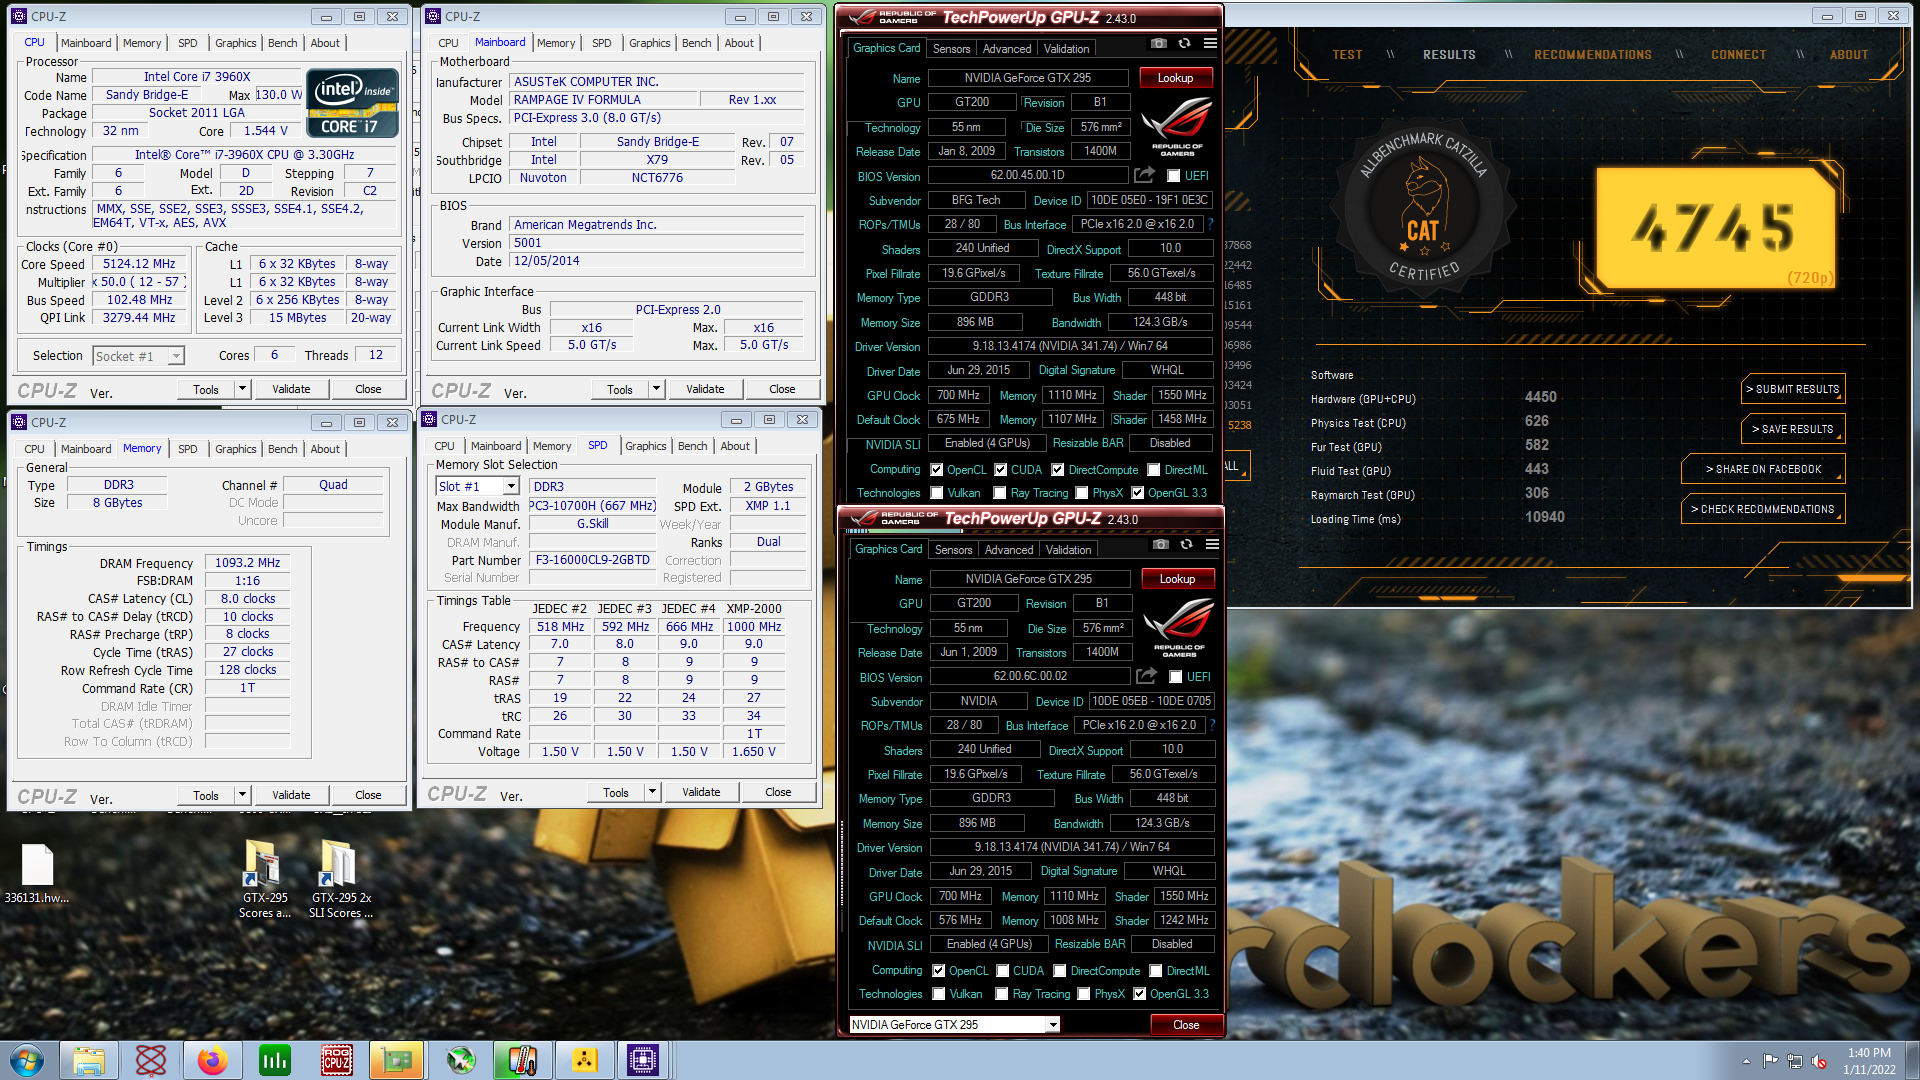
Task: Expand Tools arrow in CPU-Z Mainboard window
Action: (x=656, y=389)
